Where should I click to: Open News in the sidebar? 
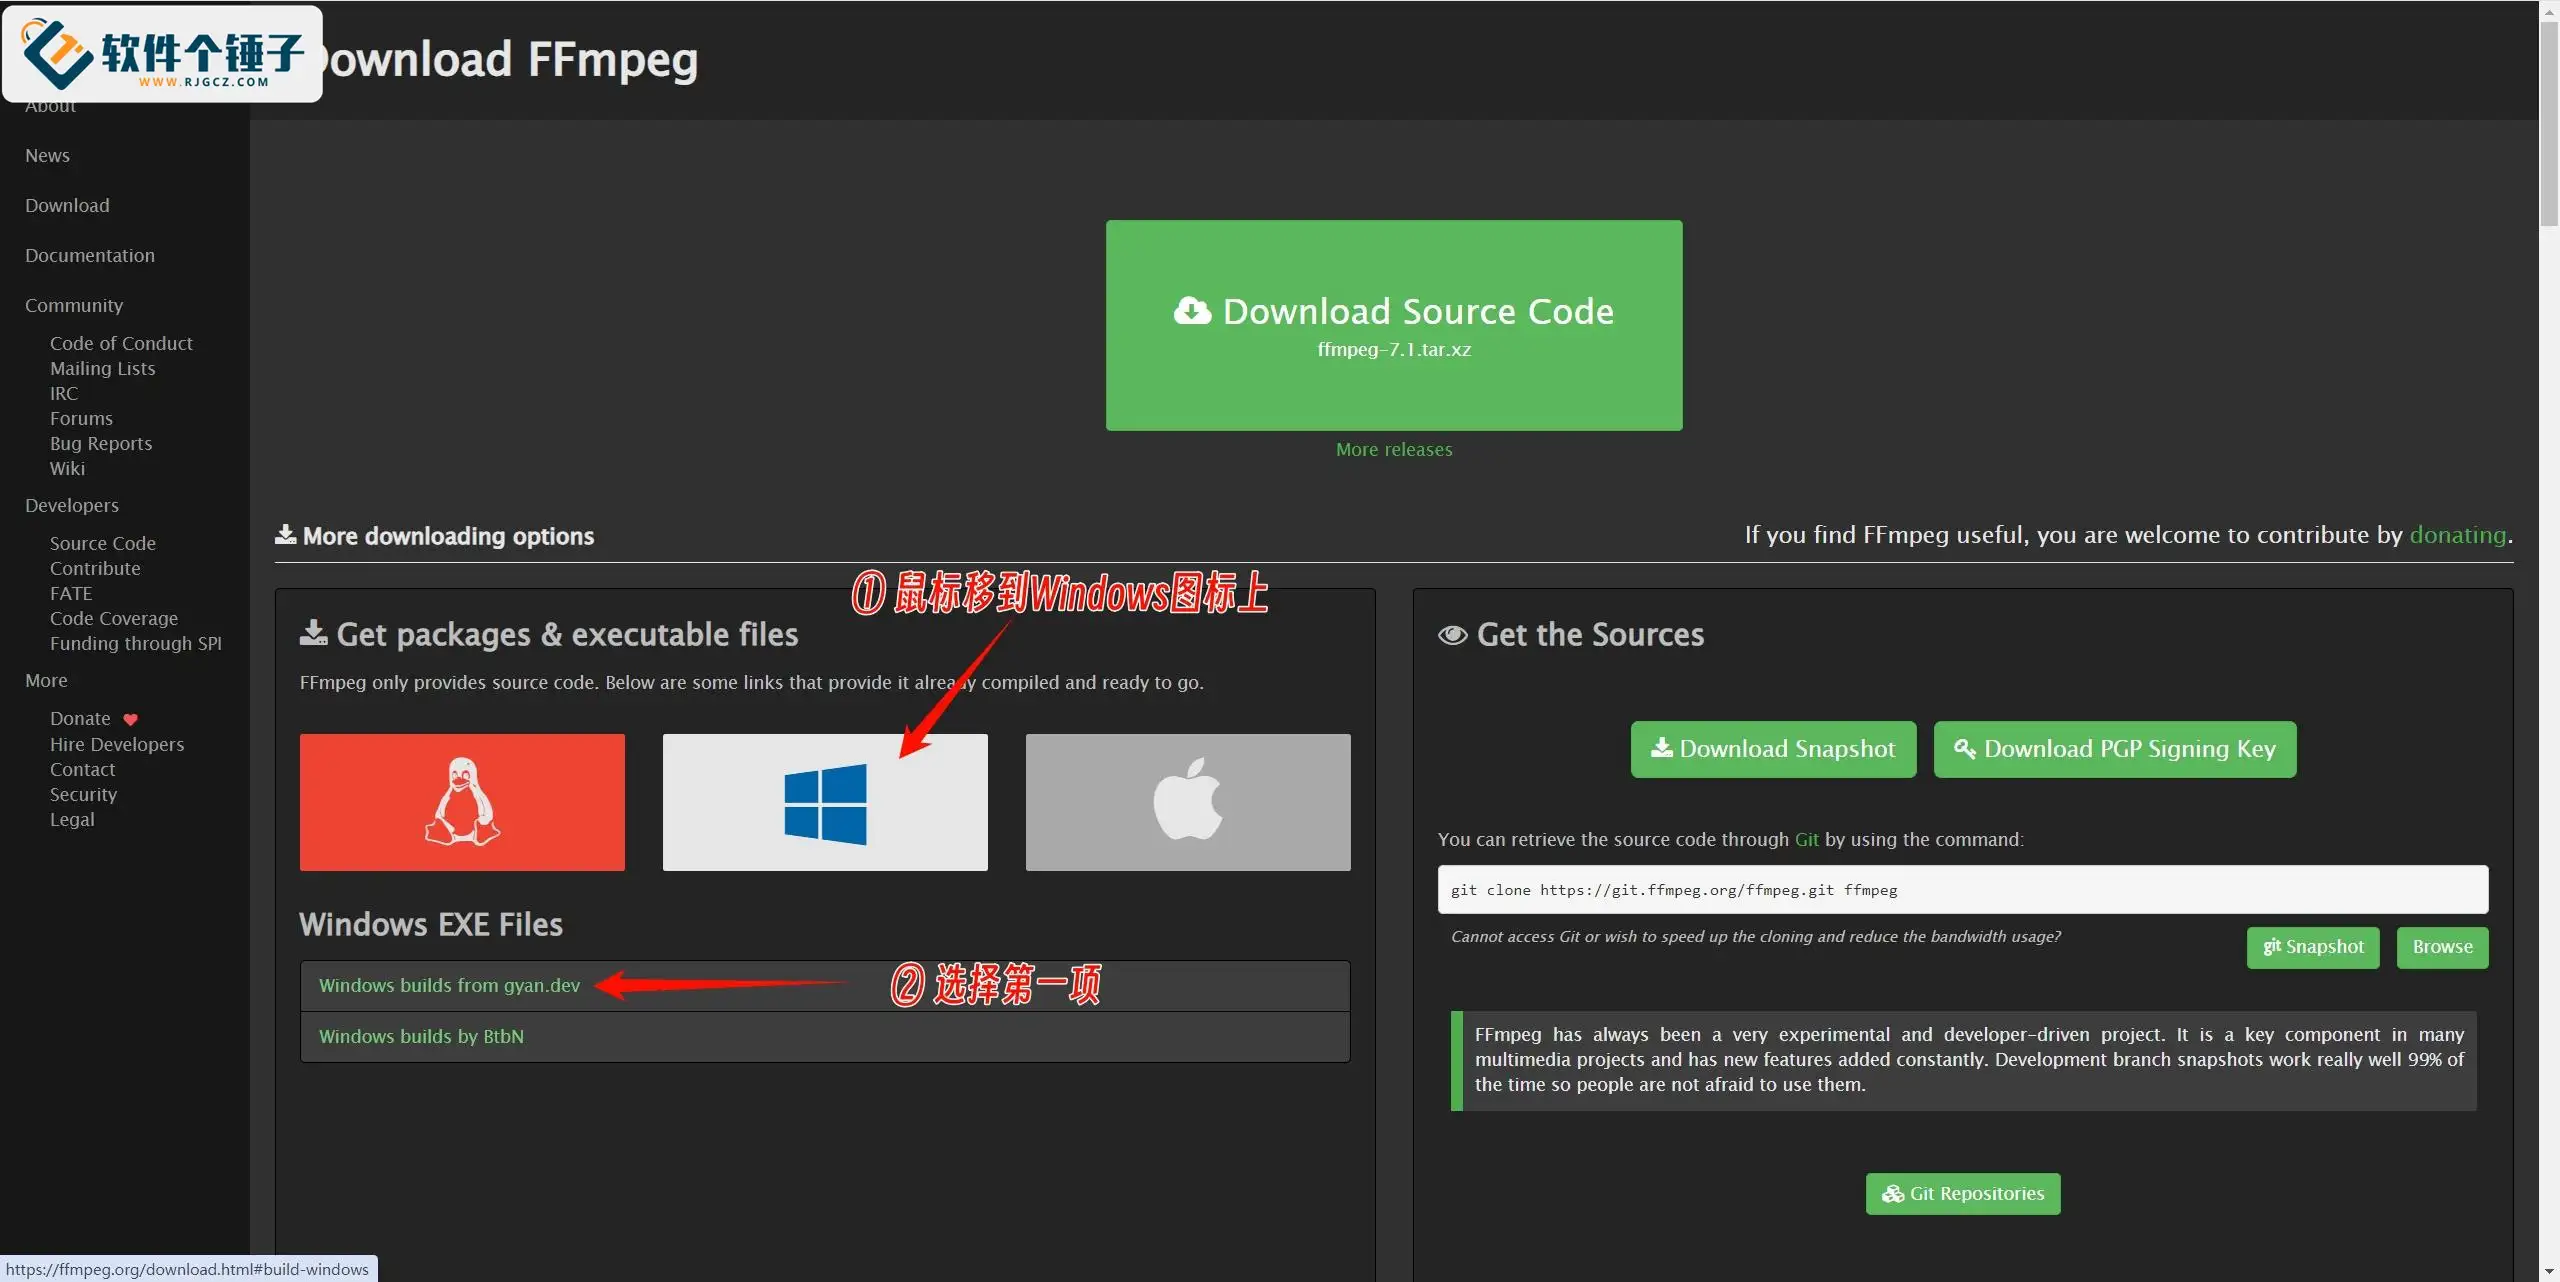[47, 156]
